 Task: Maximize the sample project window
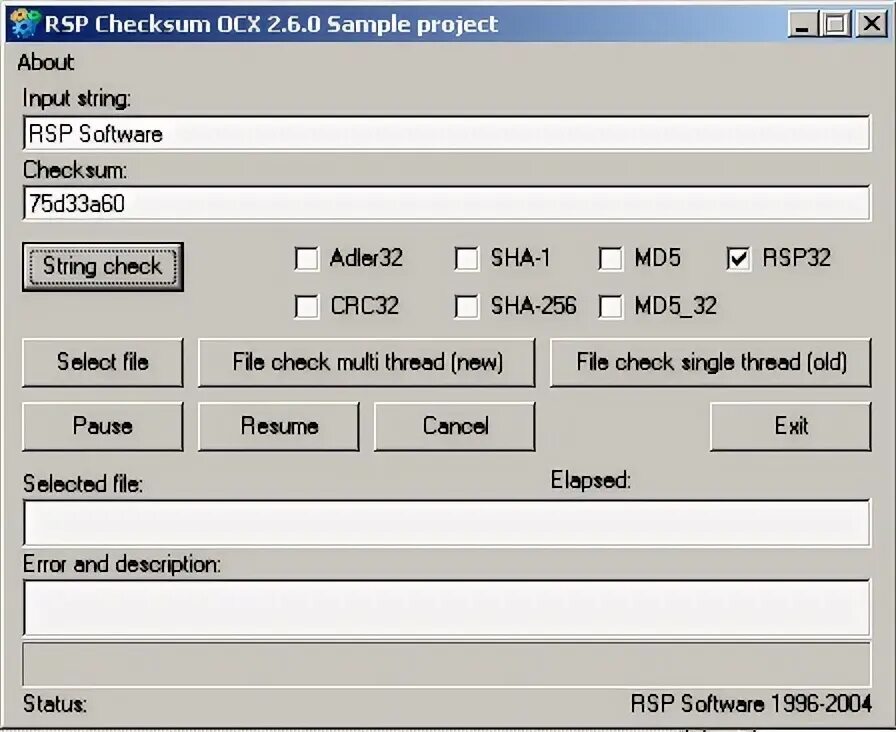click(x=836, y=25)
